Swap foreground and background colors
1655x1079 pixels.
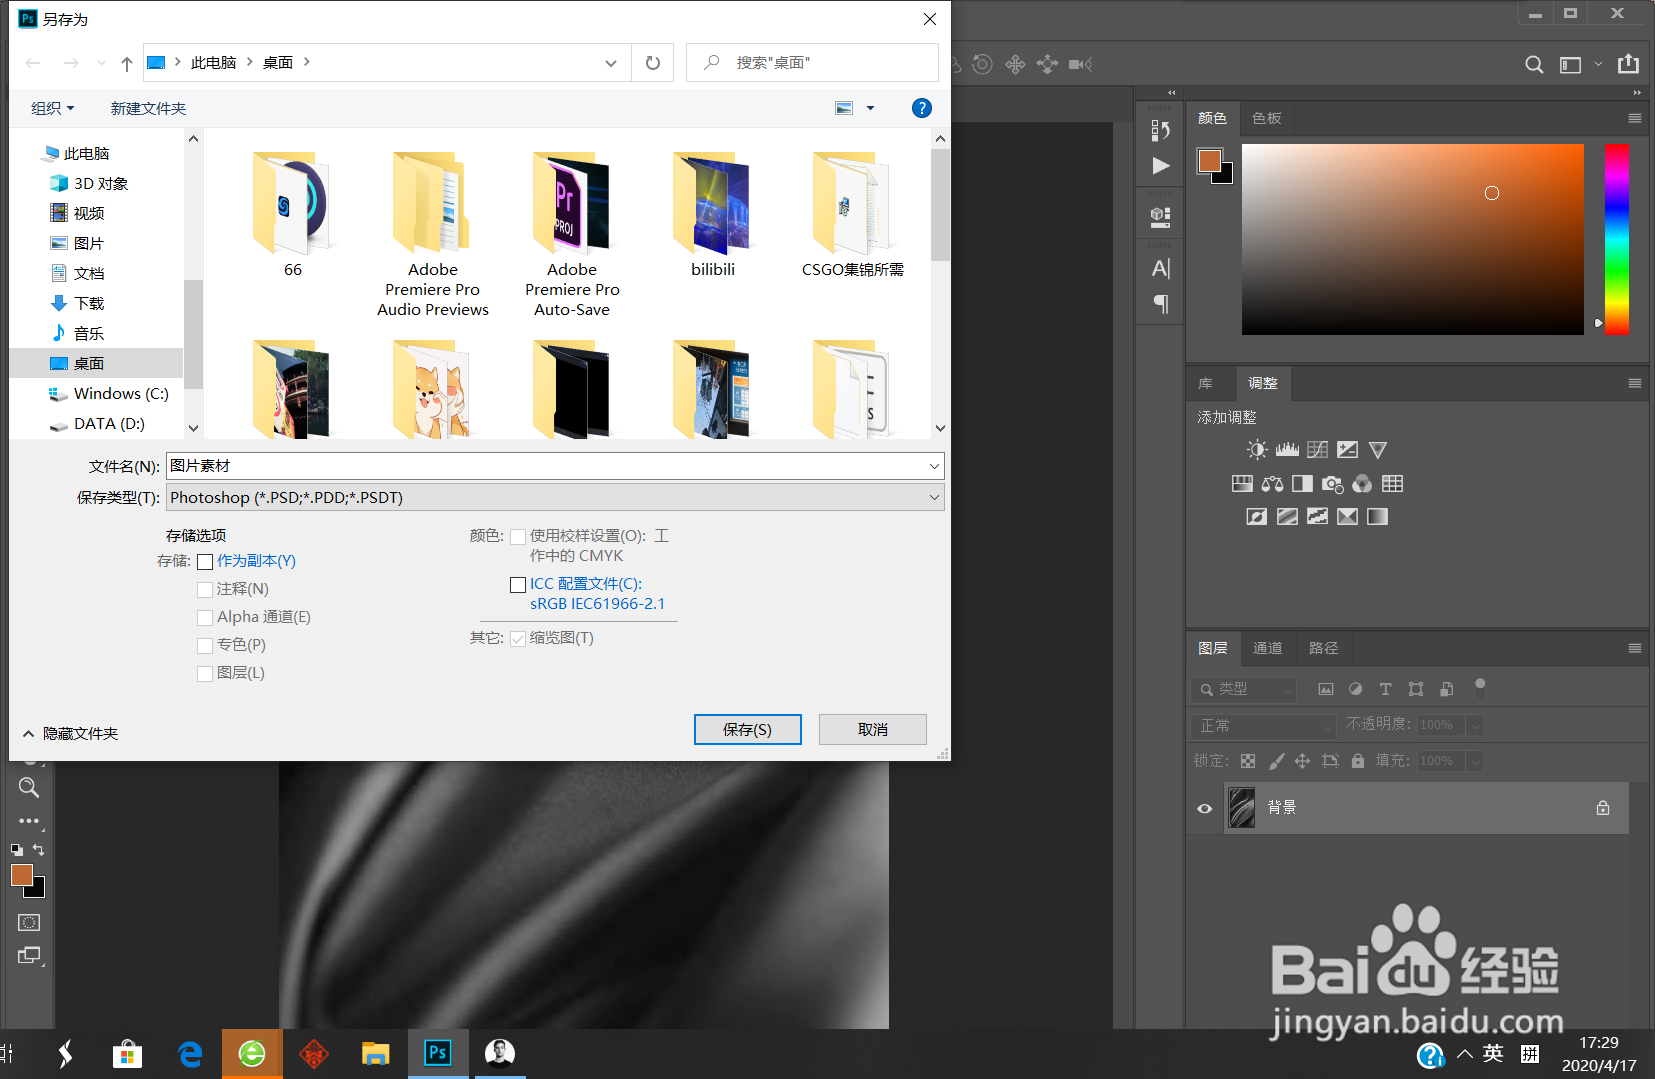[38, 850]
